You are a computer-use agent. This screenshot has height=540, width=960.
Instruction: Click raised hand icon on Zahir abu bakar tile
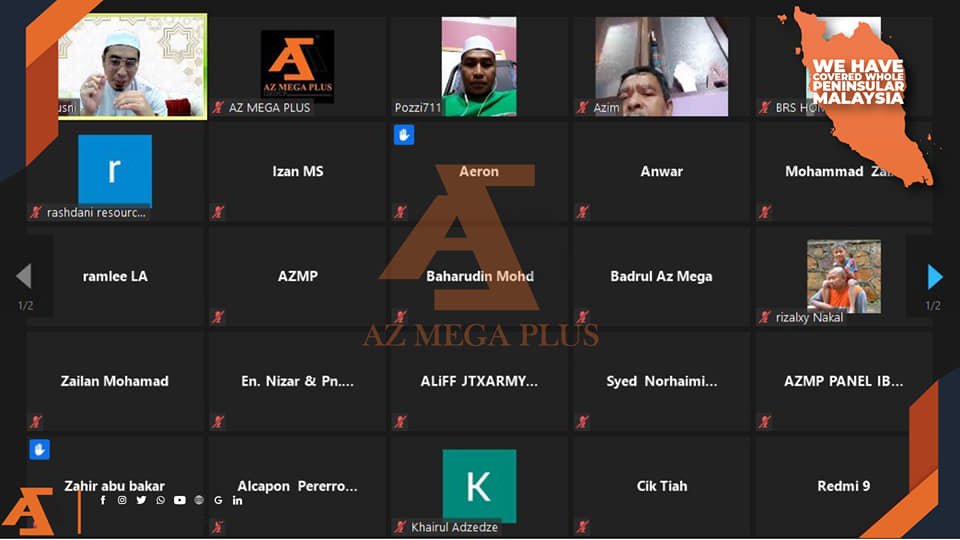click(39, 449)
